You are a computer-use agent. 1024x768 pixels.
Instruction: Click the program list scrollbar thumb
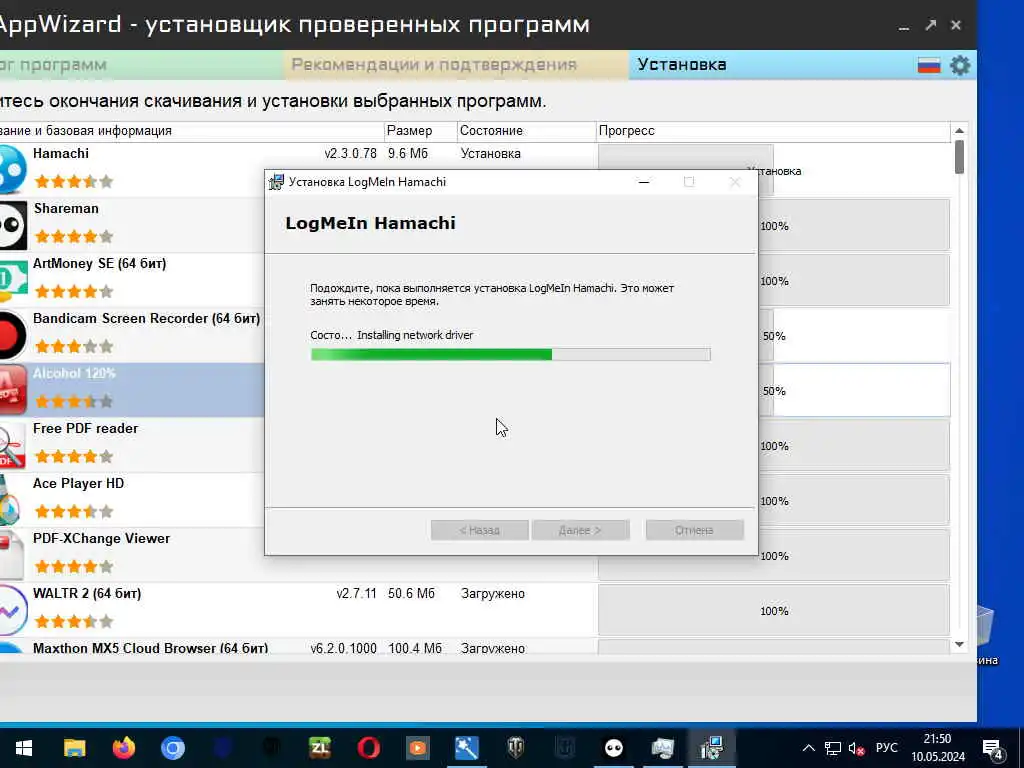click(959, 157)
